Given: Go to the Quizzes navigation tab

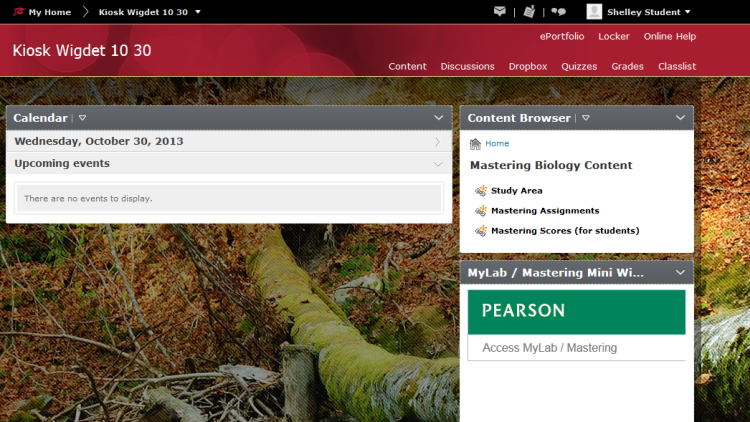Looking at the screenshot, I should 579,66.
